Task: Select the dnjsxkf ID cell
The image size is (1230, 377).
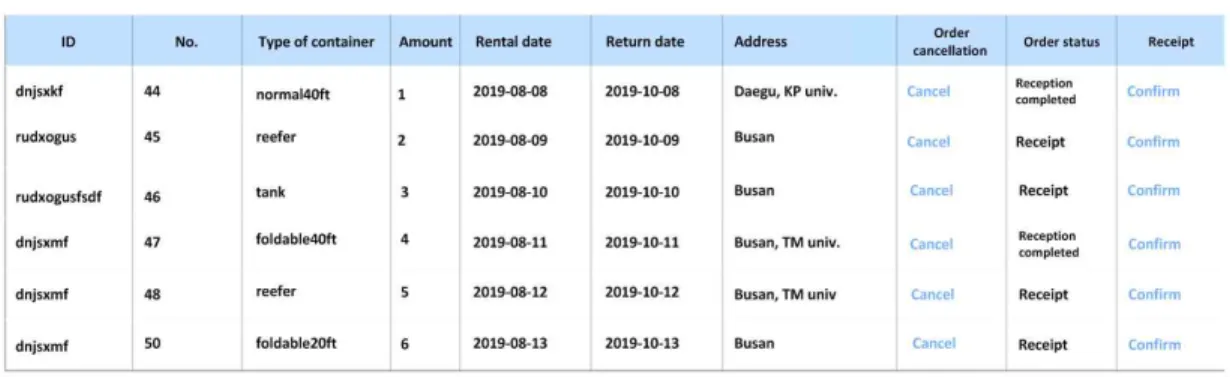Action: pyautogui.click(x=39, y=91)
